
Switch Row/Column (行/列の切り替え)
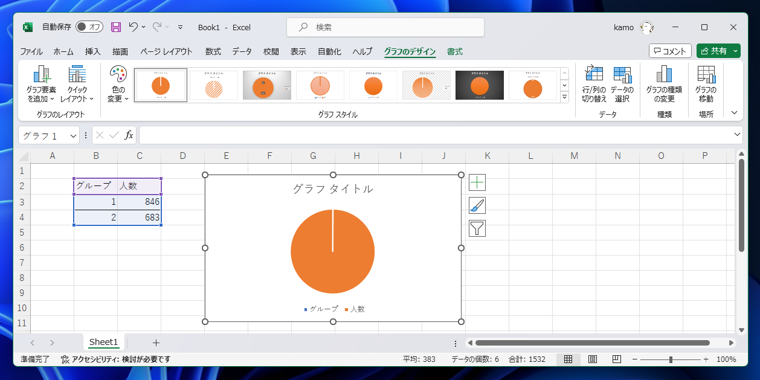point(594,84)
